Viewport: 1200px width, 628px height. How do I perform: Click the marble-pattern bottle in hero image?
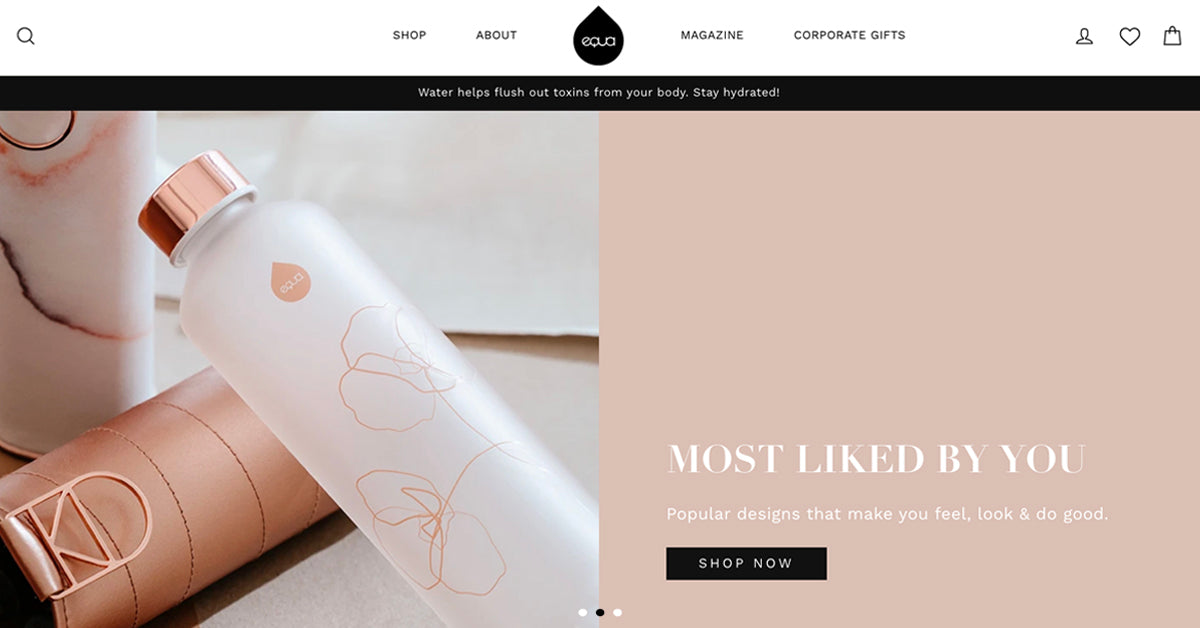pos(75,280)
